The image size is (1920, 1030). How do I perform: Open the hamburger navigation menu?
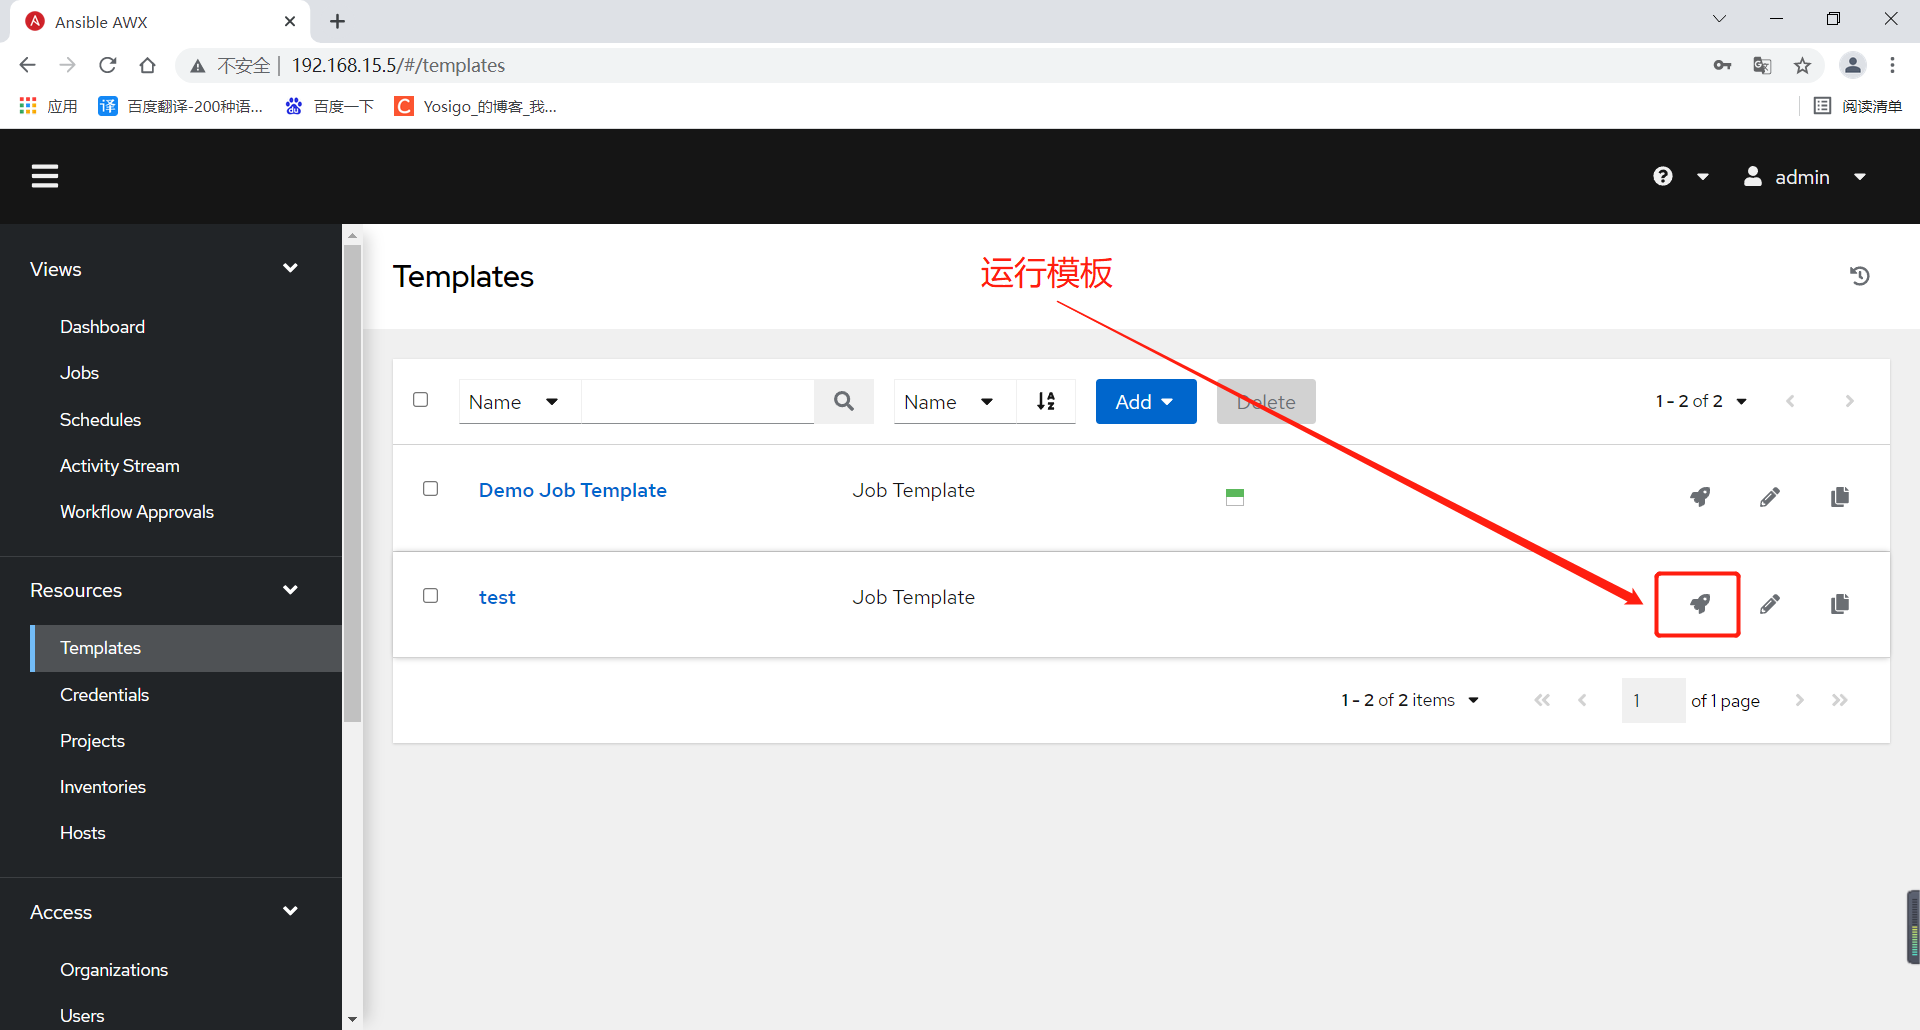pyautogui.click(x=45, y=176)
